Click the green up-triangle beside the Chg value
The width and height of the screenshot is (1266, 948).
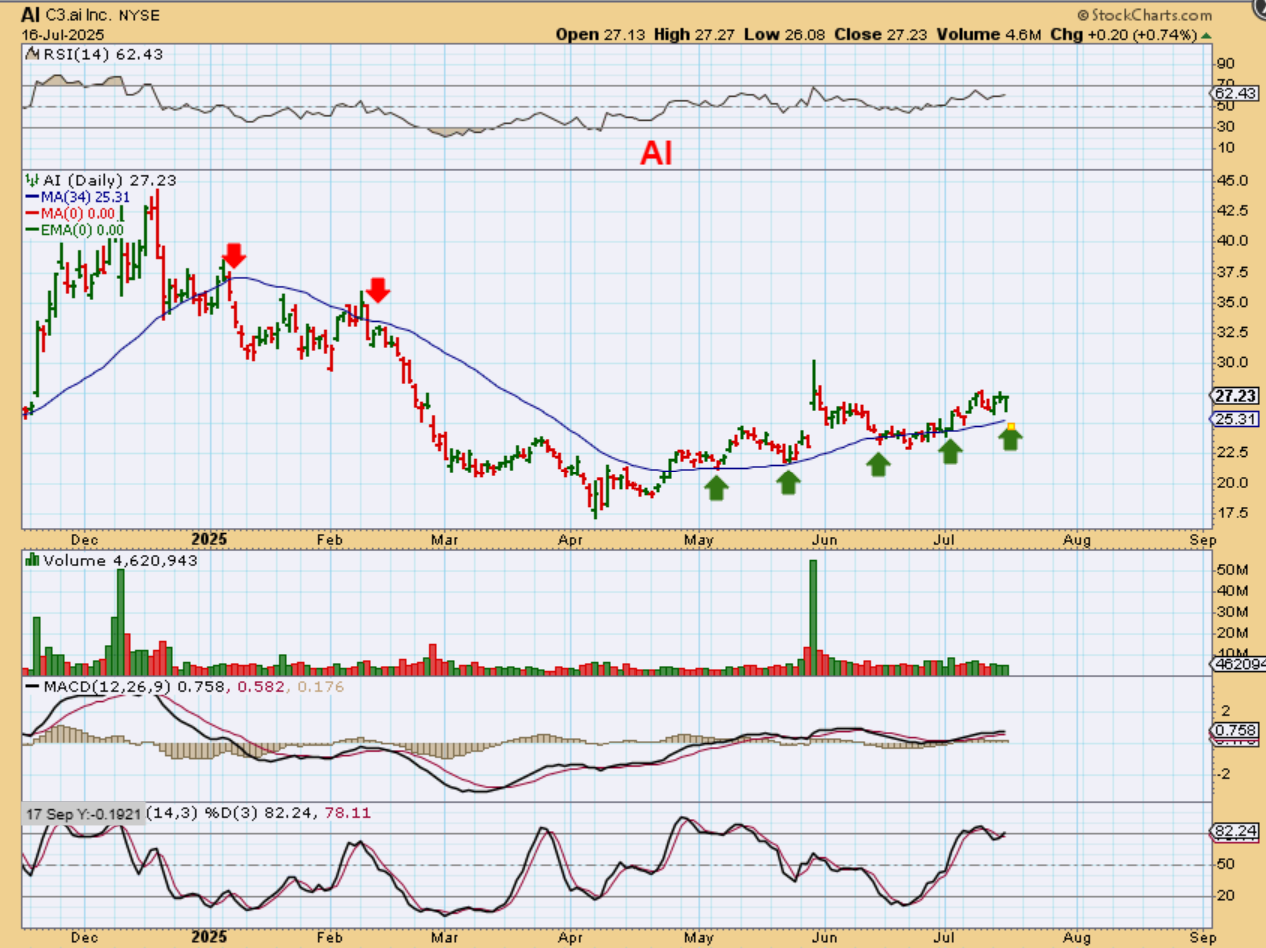point(1206,35)
